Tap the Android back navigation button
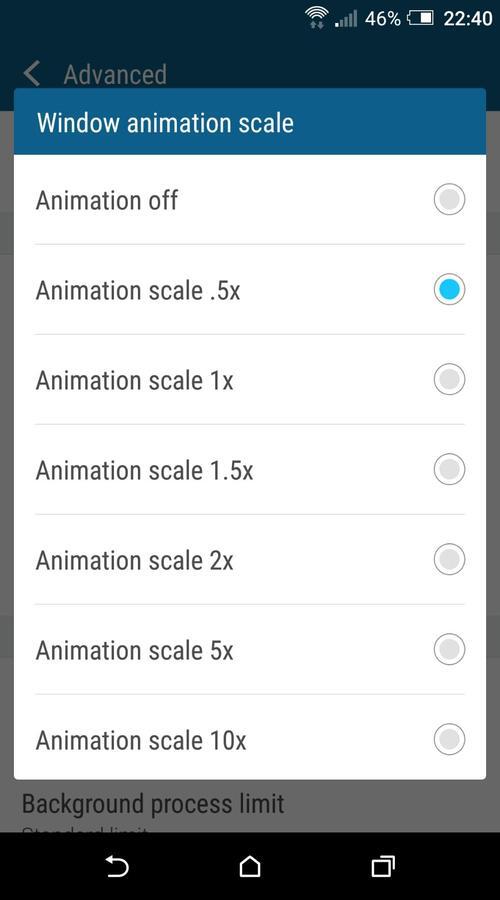This screenshot has height=900, width=500. coord(117,866)
